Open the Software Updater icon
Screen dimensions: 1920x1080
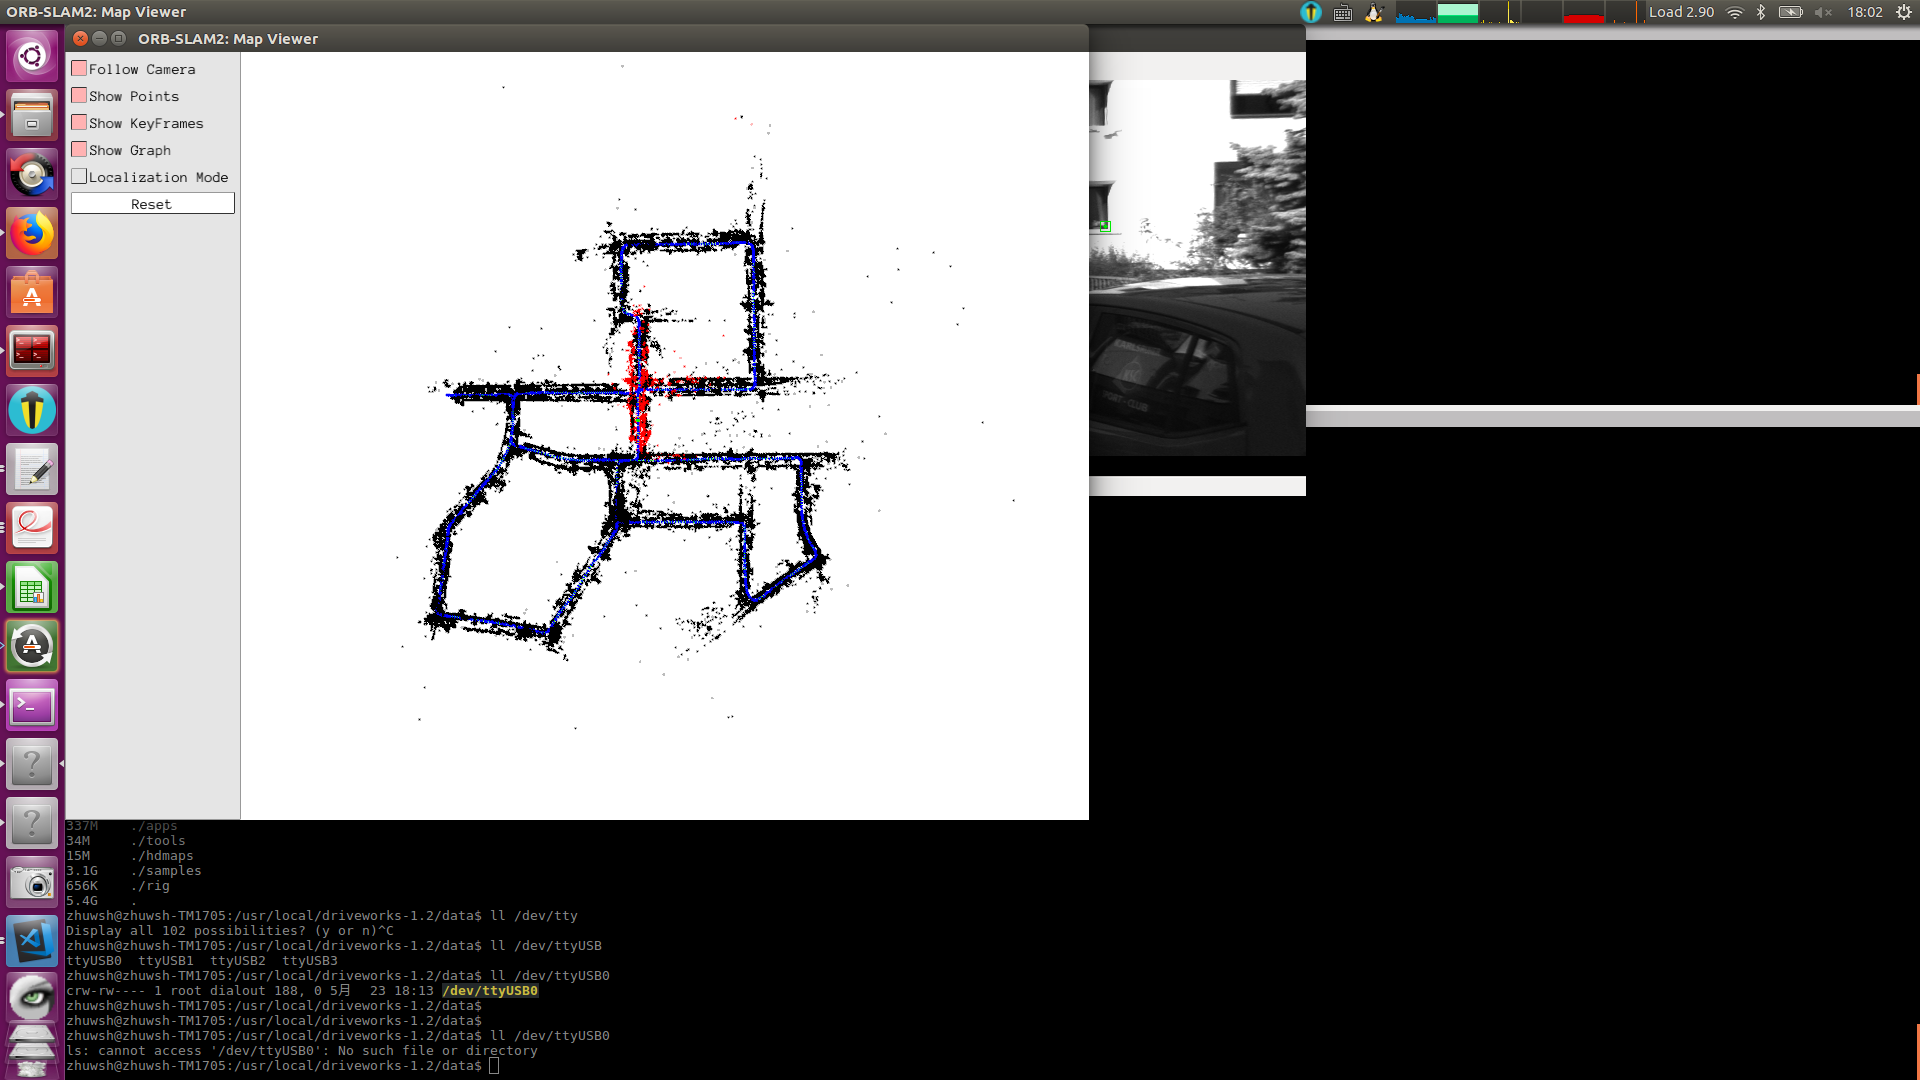tap(32, 646)
